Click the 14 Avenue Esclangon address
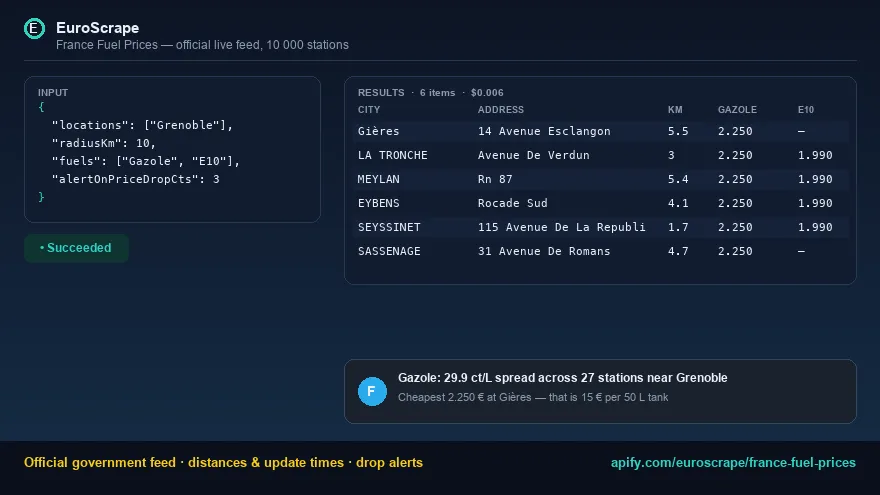This screenshot has height=495, width=880. [x=544, y=131]
